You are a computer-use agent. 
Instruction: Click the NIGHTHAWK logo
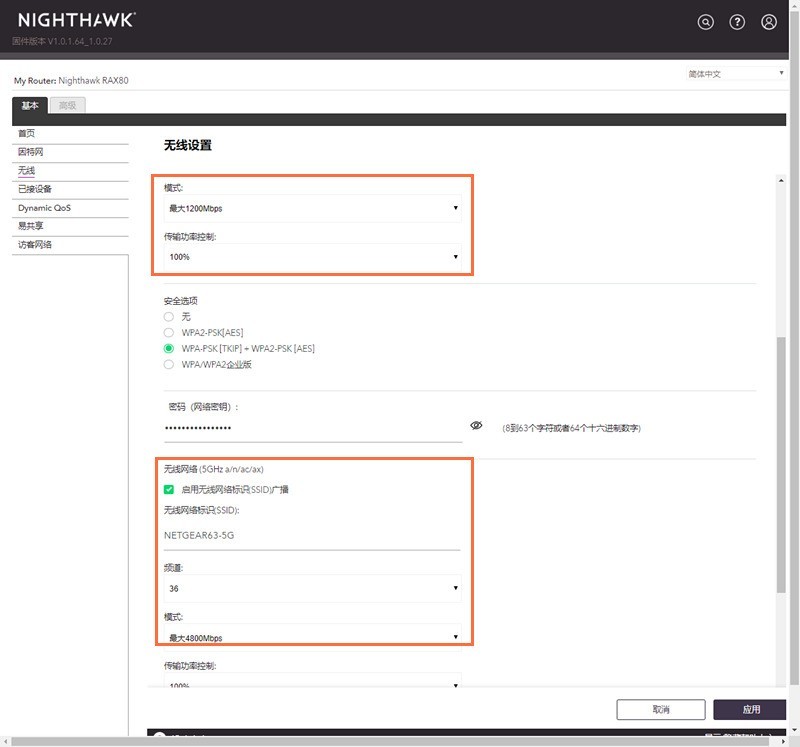tap(77, 20)
